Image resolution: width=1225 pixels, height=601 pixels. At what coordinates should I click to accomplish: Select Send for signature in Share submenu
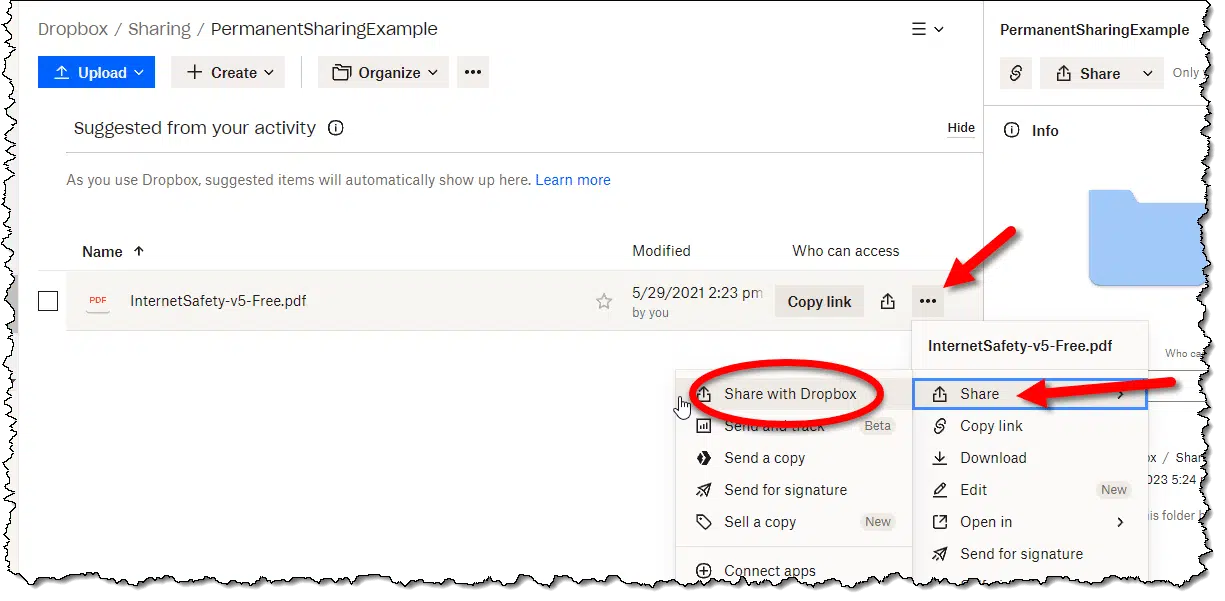[793, 490]
